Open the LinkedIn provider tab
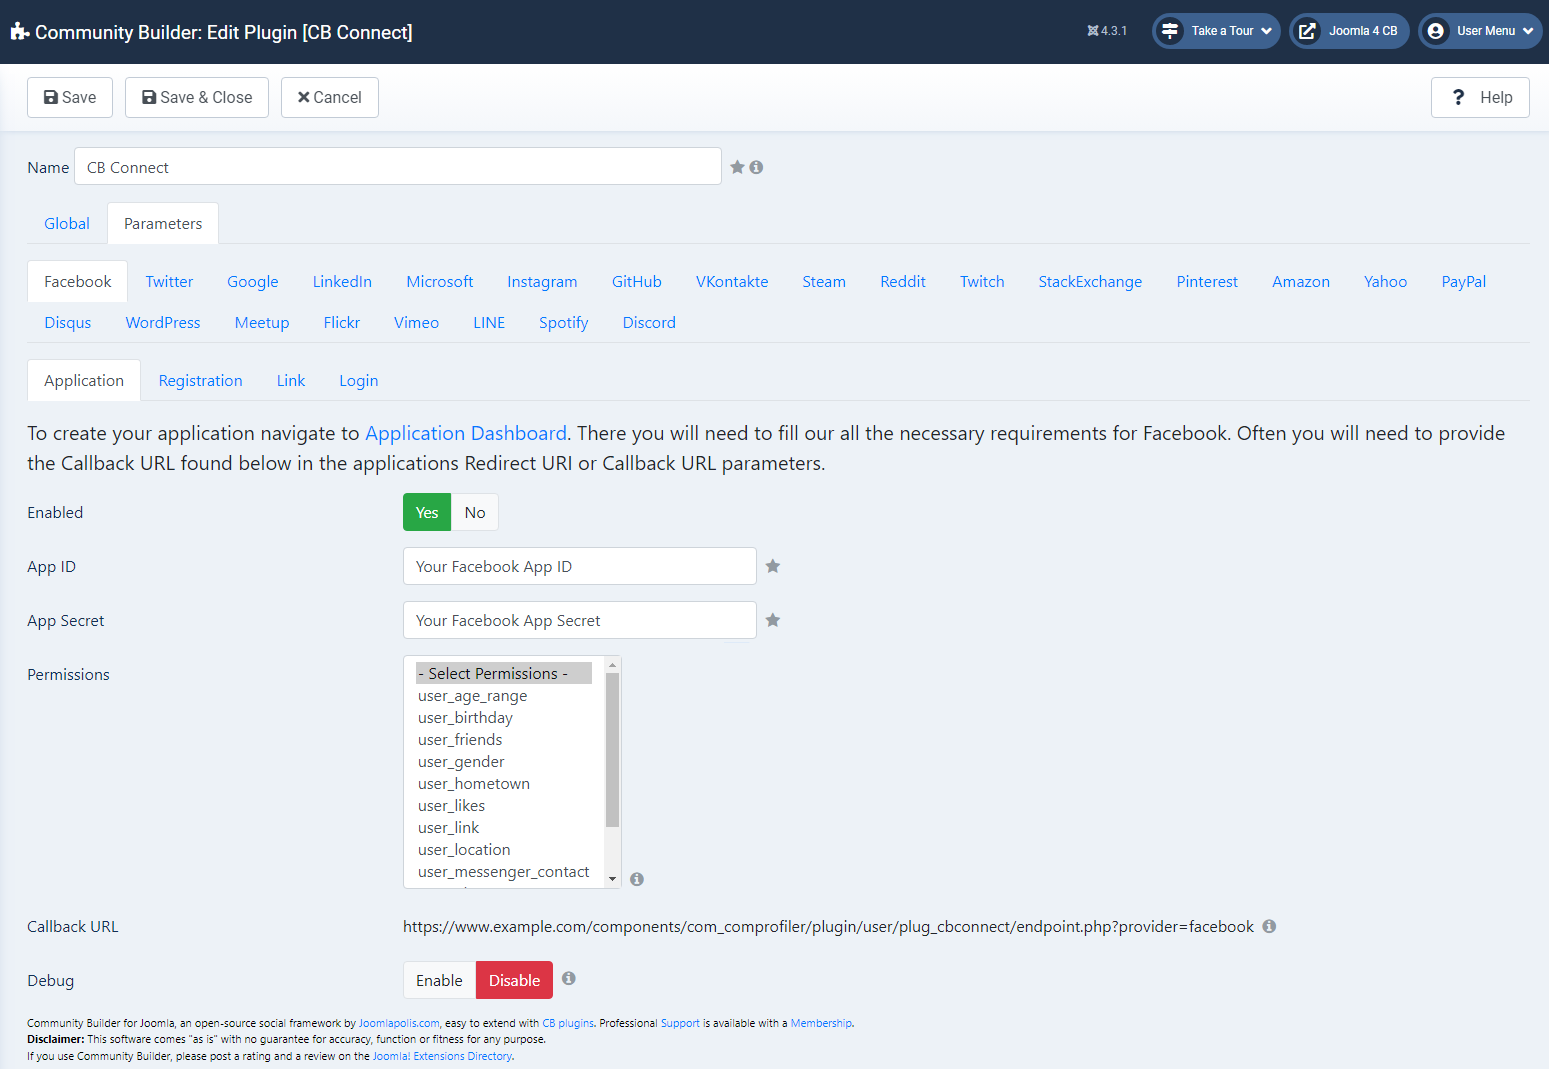Screen dimensions: 1549x1069 point(342,281)
